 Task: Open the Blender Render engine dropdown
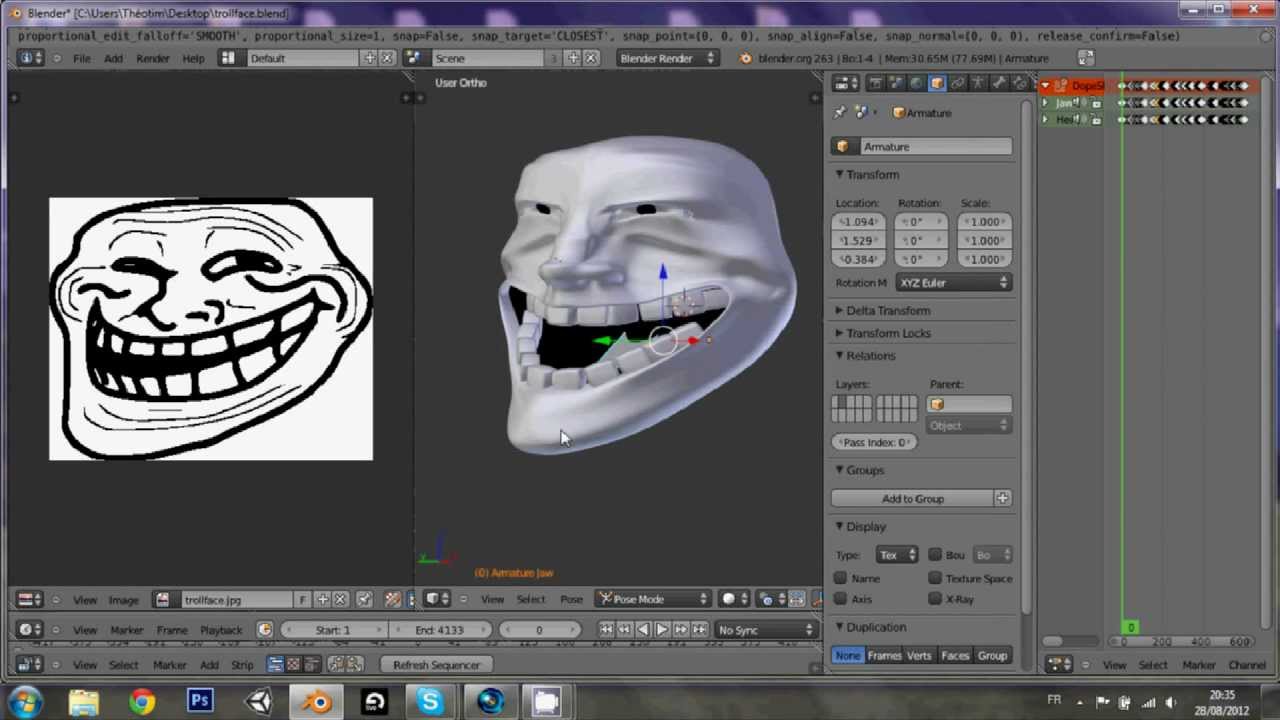pos(666,58)
